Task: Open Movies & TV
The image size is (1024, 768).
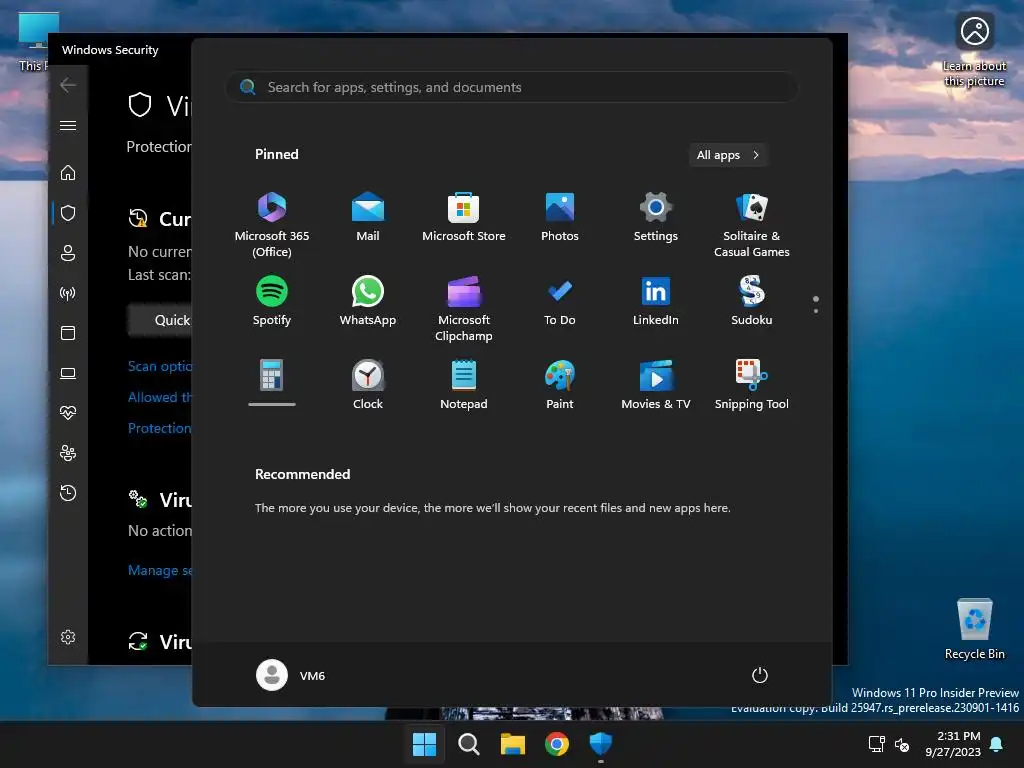Action: 656,385
